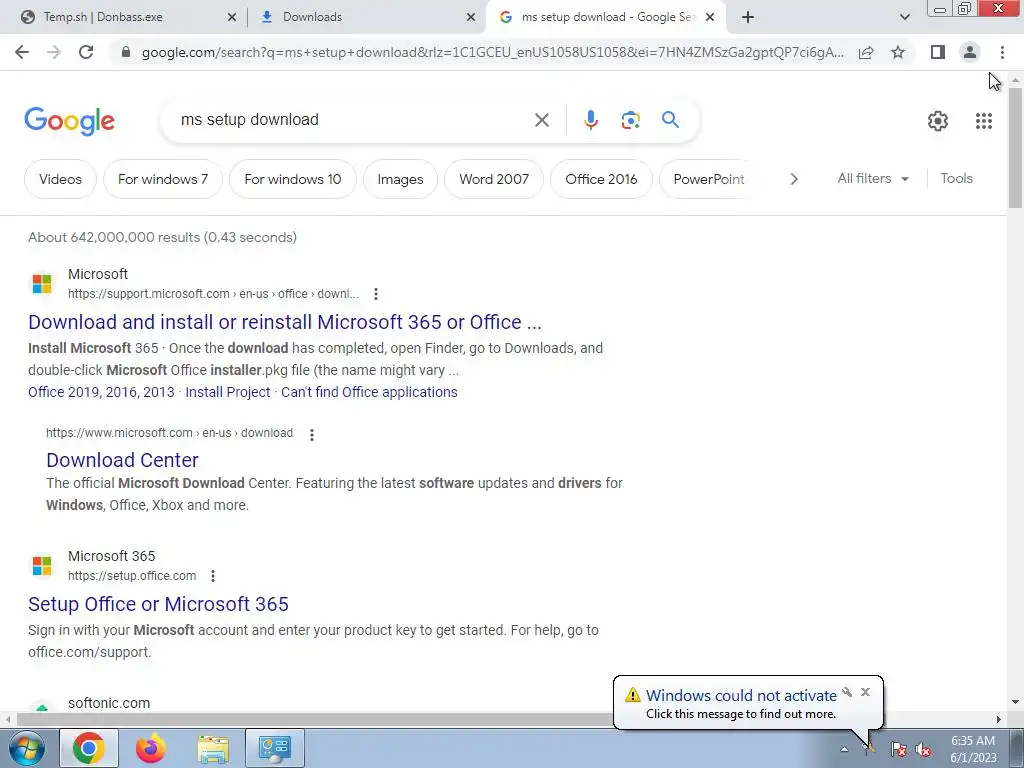This screenshot has height=768, width=1024.
Task: Open the Download Center result
Action: tap(122, 460)
